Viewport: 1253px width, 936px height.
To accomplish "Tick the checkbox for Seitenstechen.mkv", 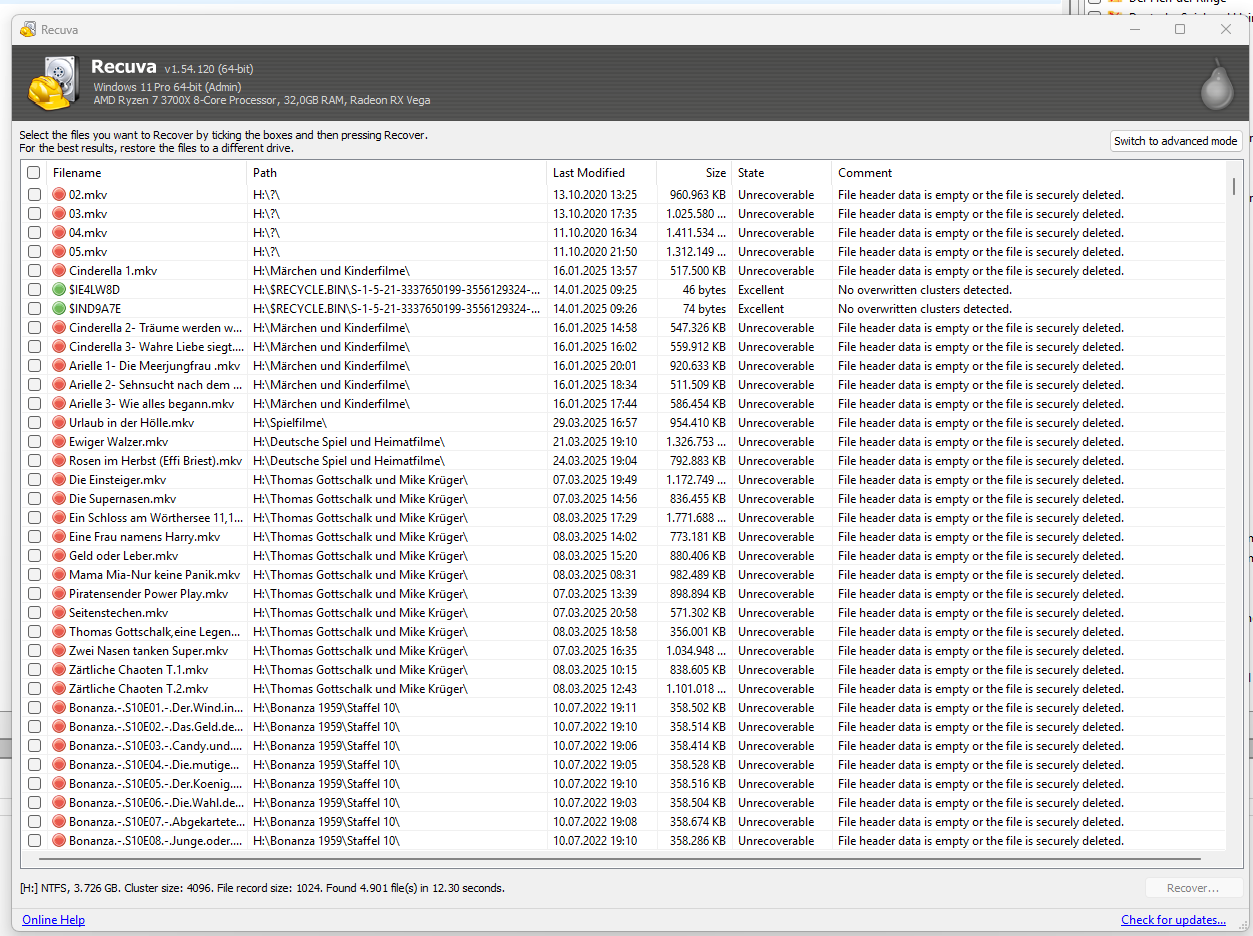I will (34, 613).
